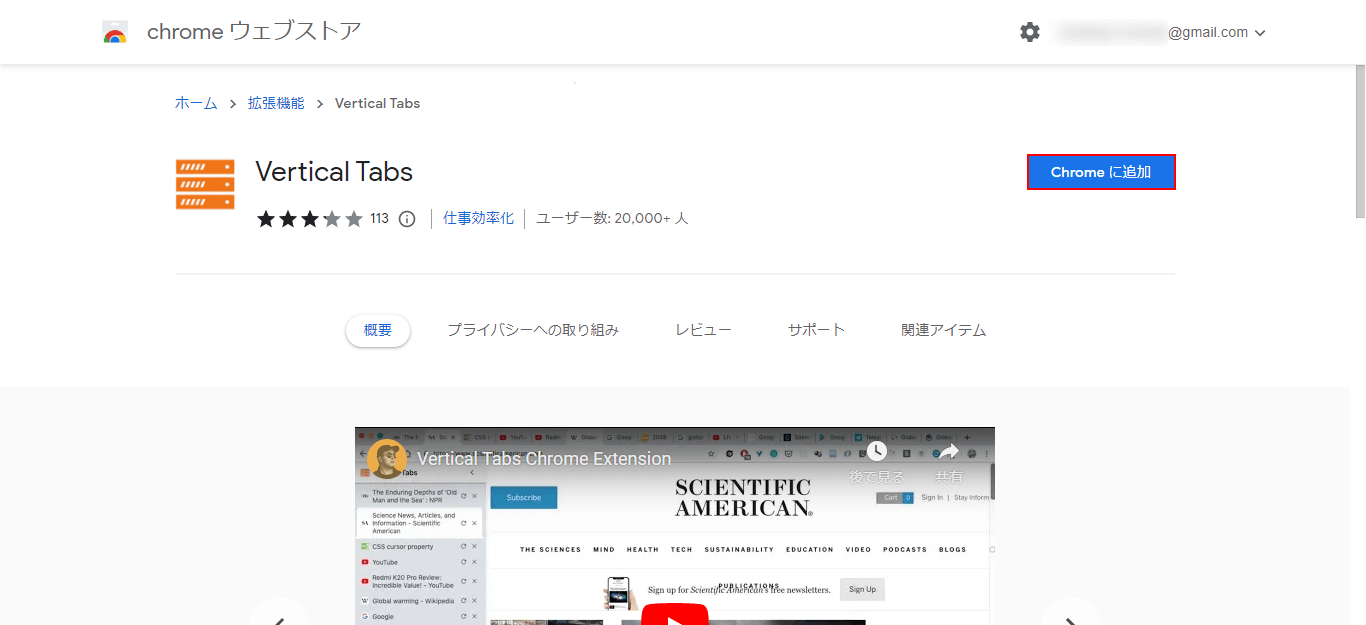
Task: Click the ユーザー数: 20,000+ 人 text
Action: (612, 218)
